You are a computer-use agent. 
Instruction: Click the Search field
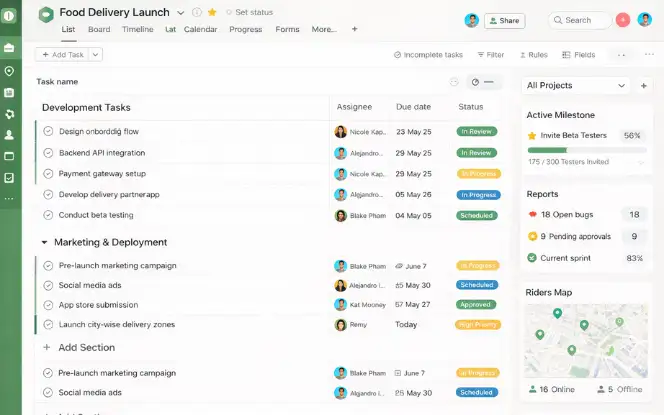(580, 20)
